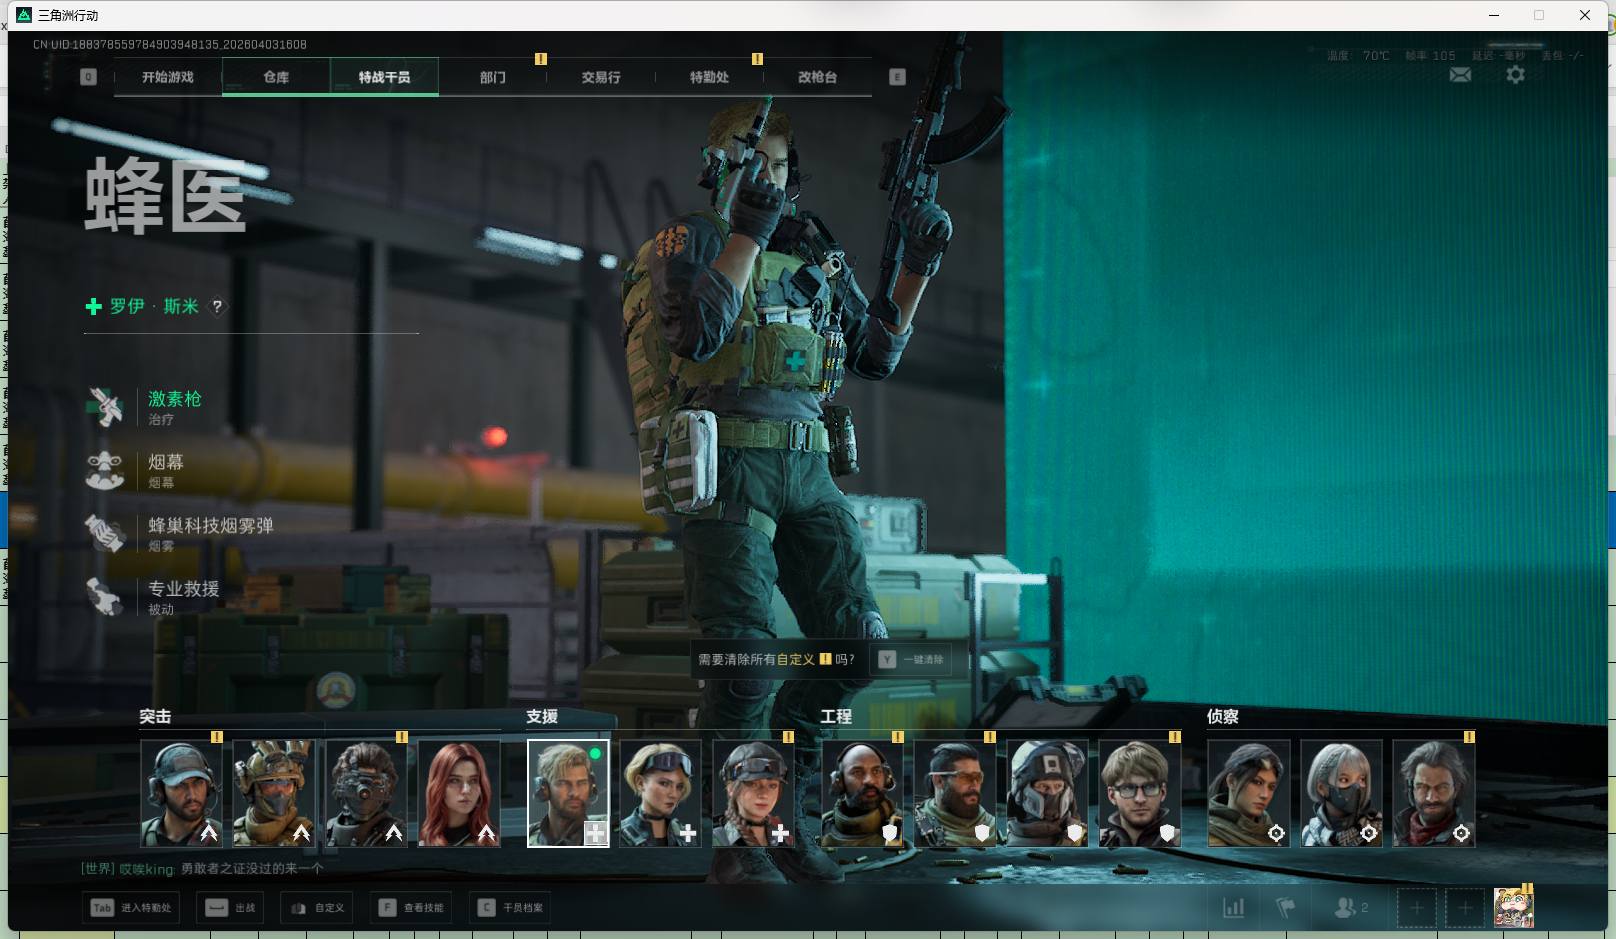Screen dimensions: 1616x939
Task: Open the 干员档案 button
Action: click(x=511, y=908)
